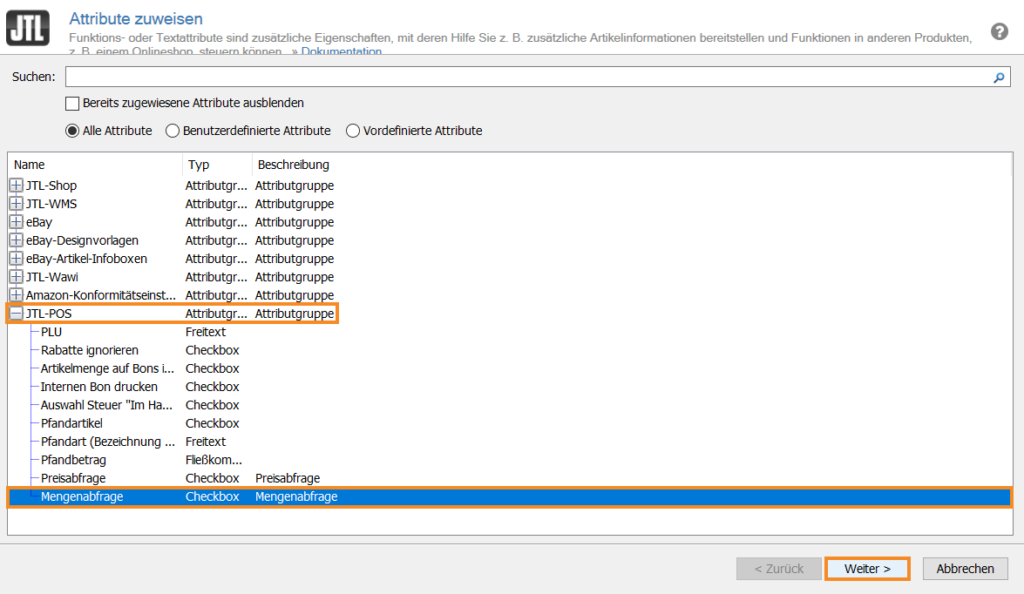
Task: Expand the JTL-Shop attribute group
Action: click(16, 186)
